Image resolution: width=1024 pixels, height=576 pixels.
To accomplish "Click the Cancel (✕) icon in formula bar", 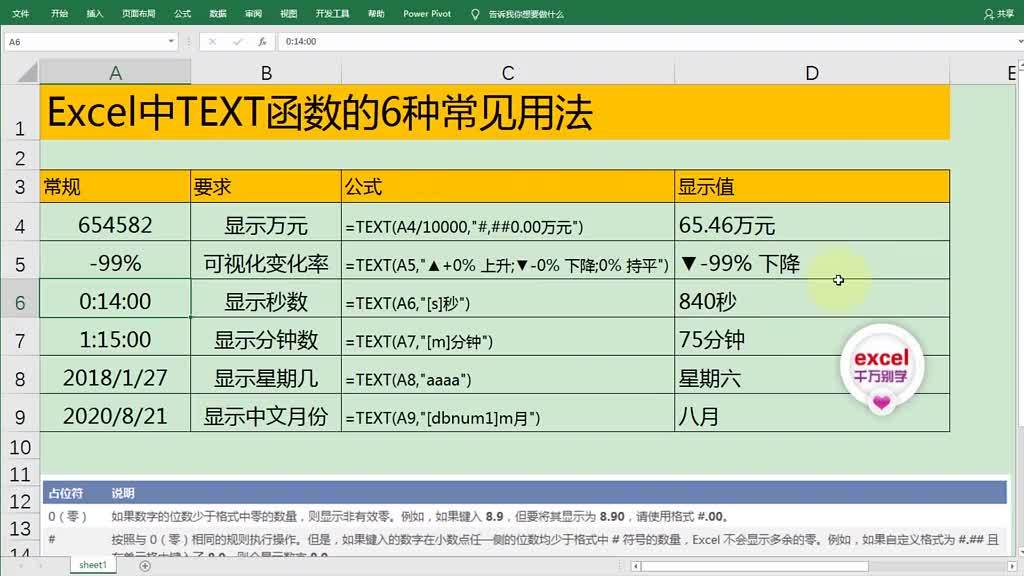I will pos(211,41).
